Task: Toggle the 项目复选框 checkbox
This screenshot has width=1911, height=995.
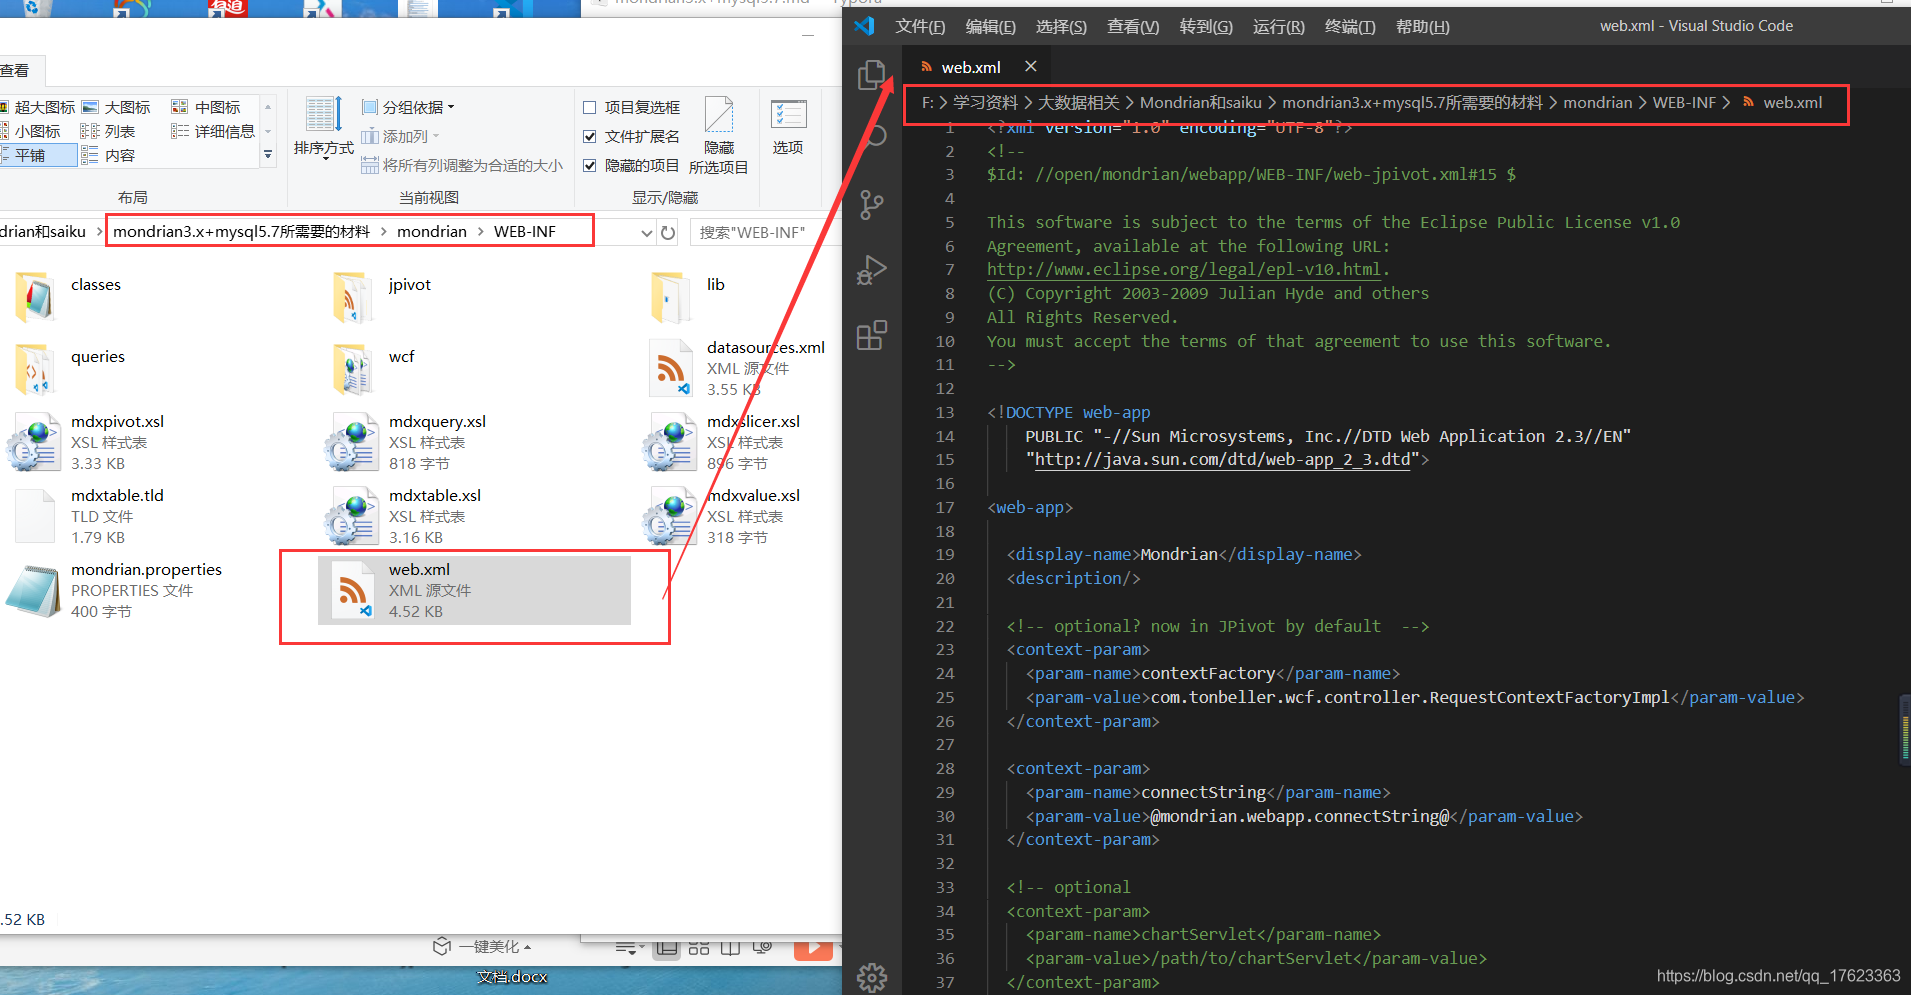Action: (x=590, y=108)
